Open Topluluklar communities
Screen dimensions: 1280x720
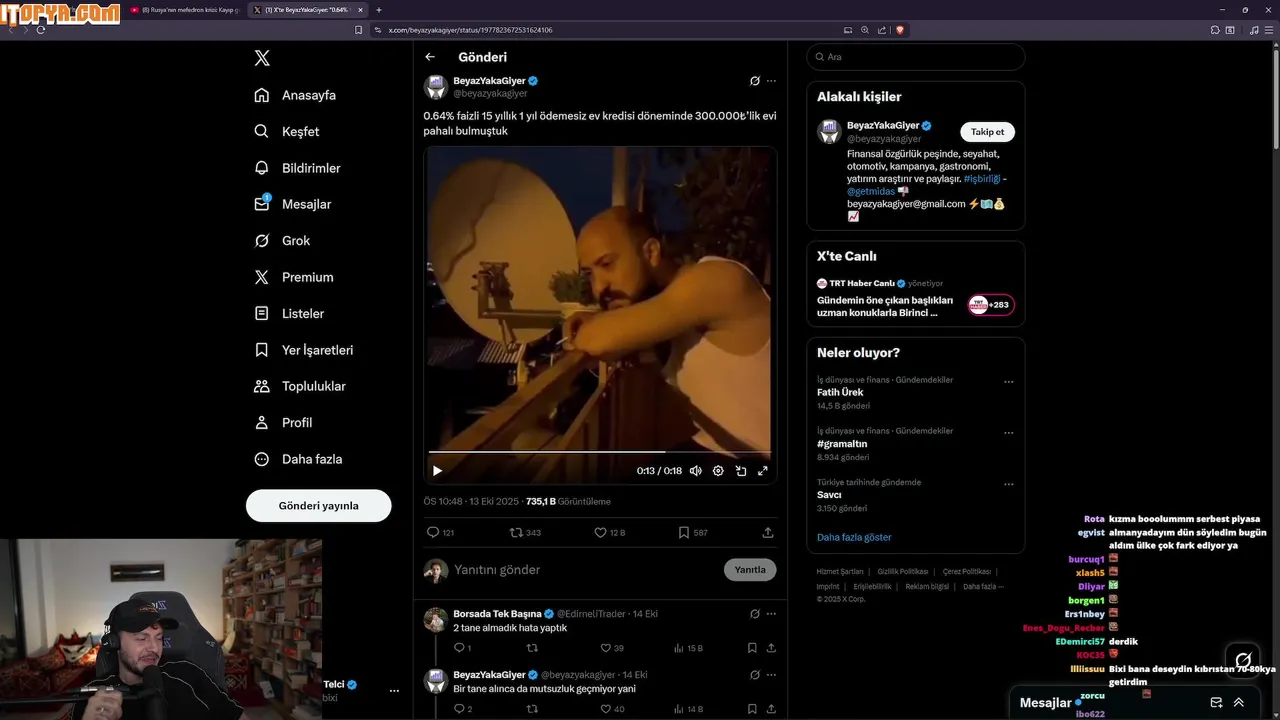(300, 386)
